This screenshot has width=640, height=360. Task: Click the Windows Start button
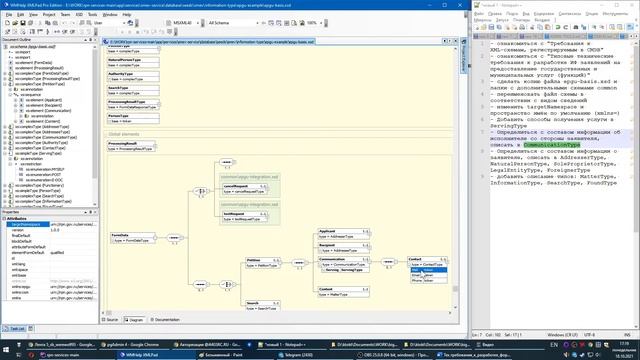pos(6,350)
